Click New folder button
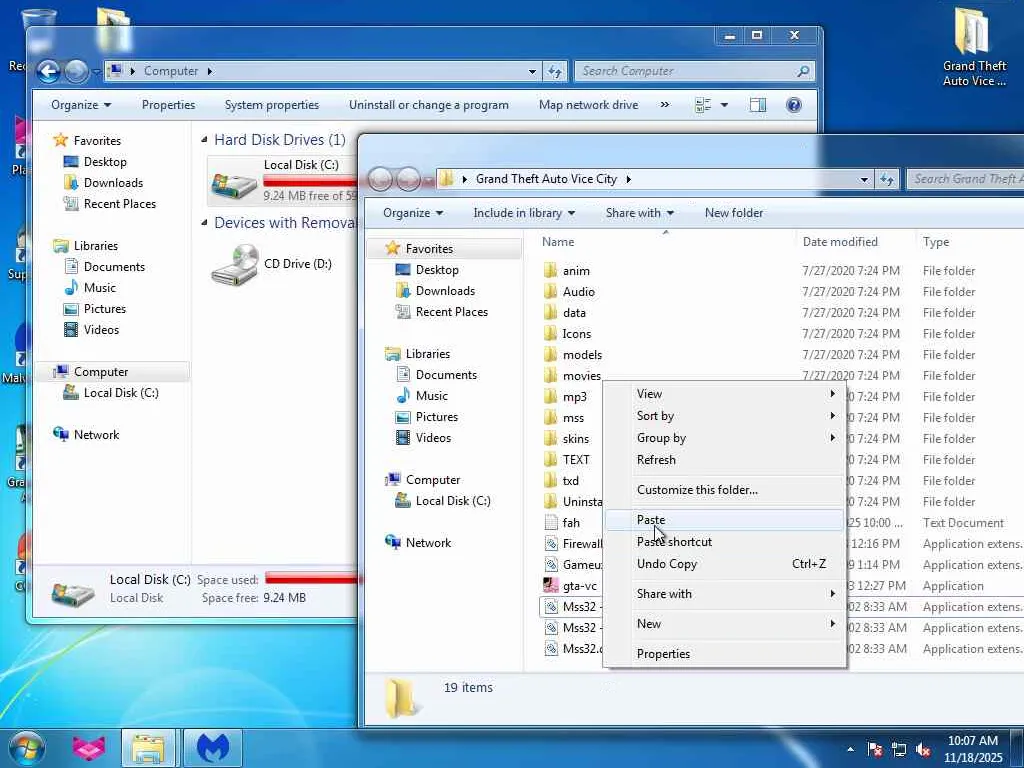 [x=734, y=213]
